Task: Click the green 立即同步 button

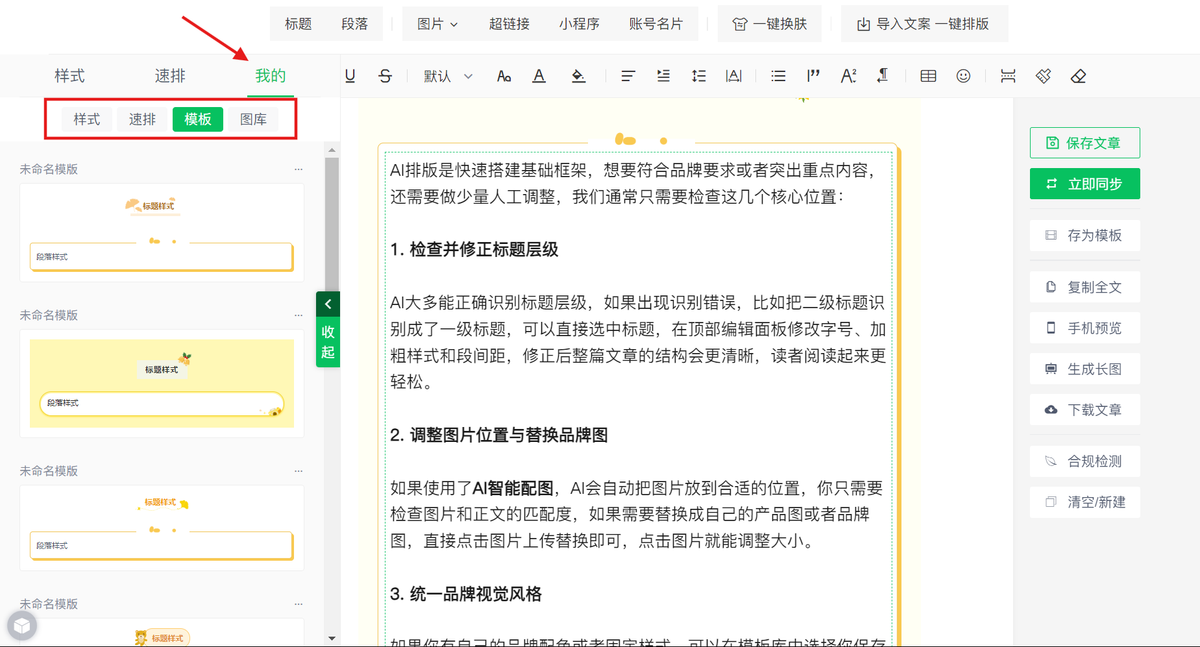Action: point(1085,184)
